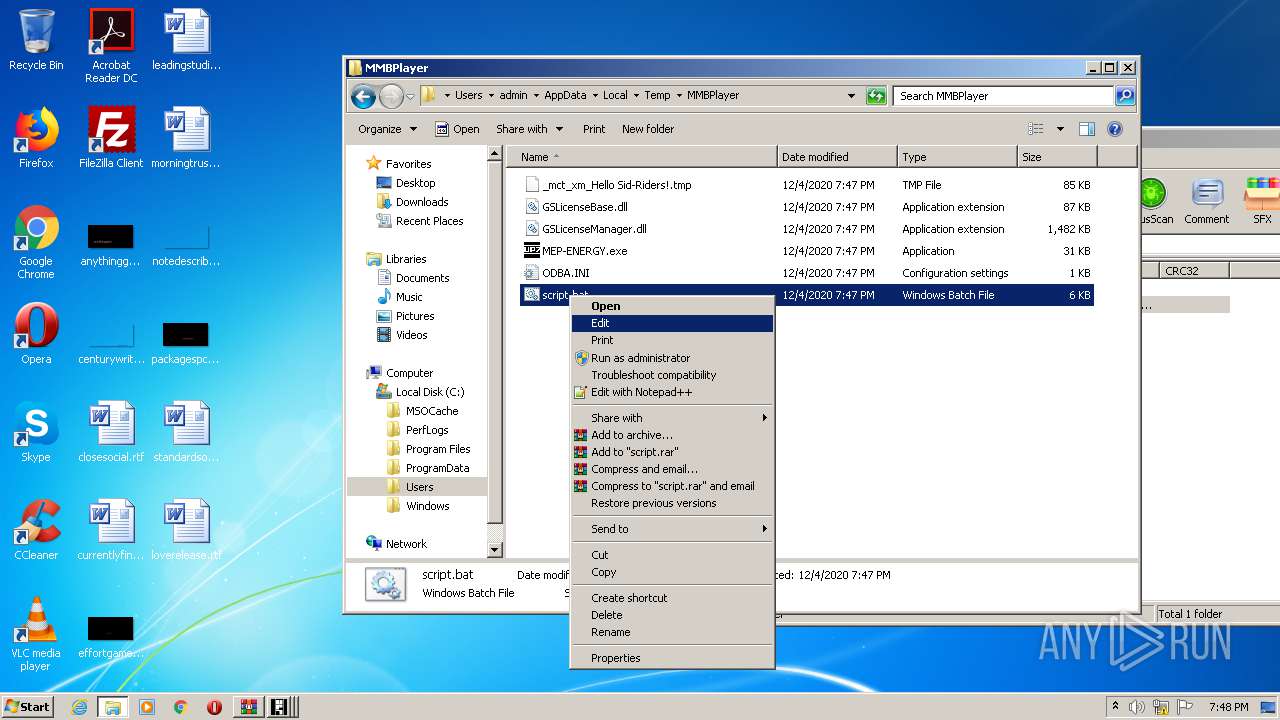This screenshot has height=720, width=1280.
Task: Click volume icon in system tray
Action: (x=1137, y=707)
